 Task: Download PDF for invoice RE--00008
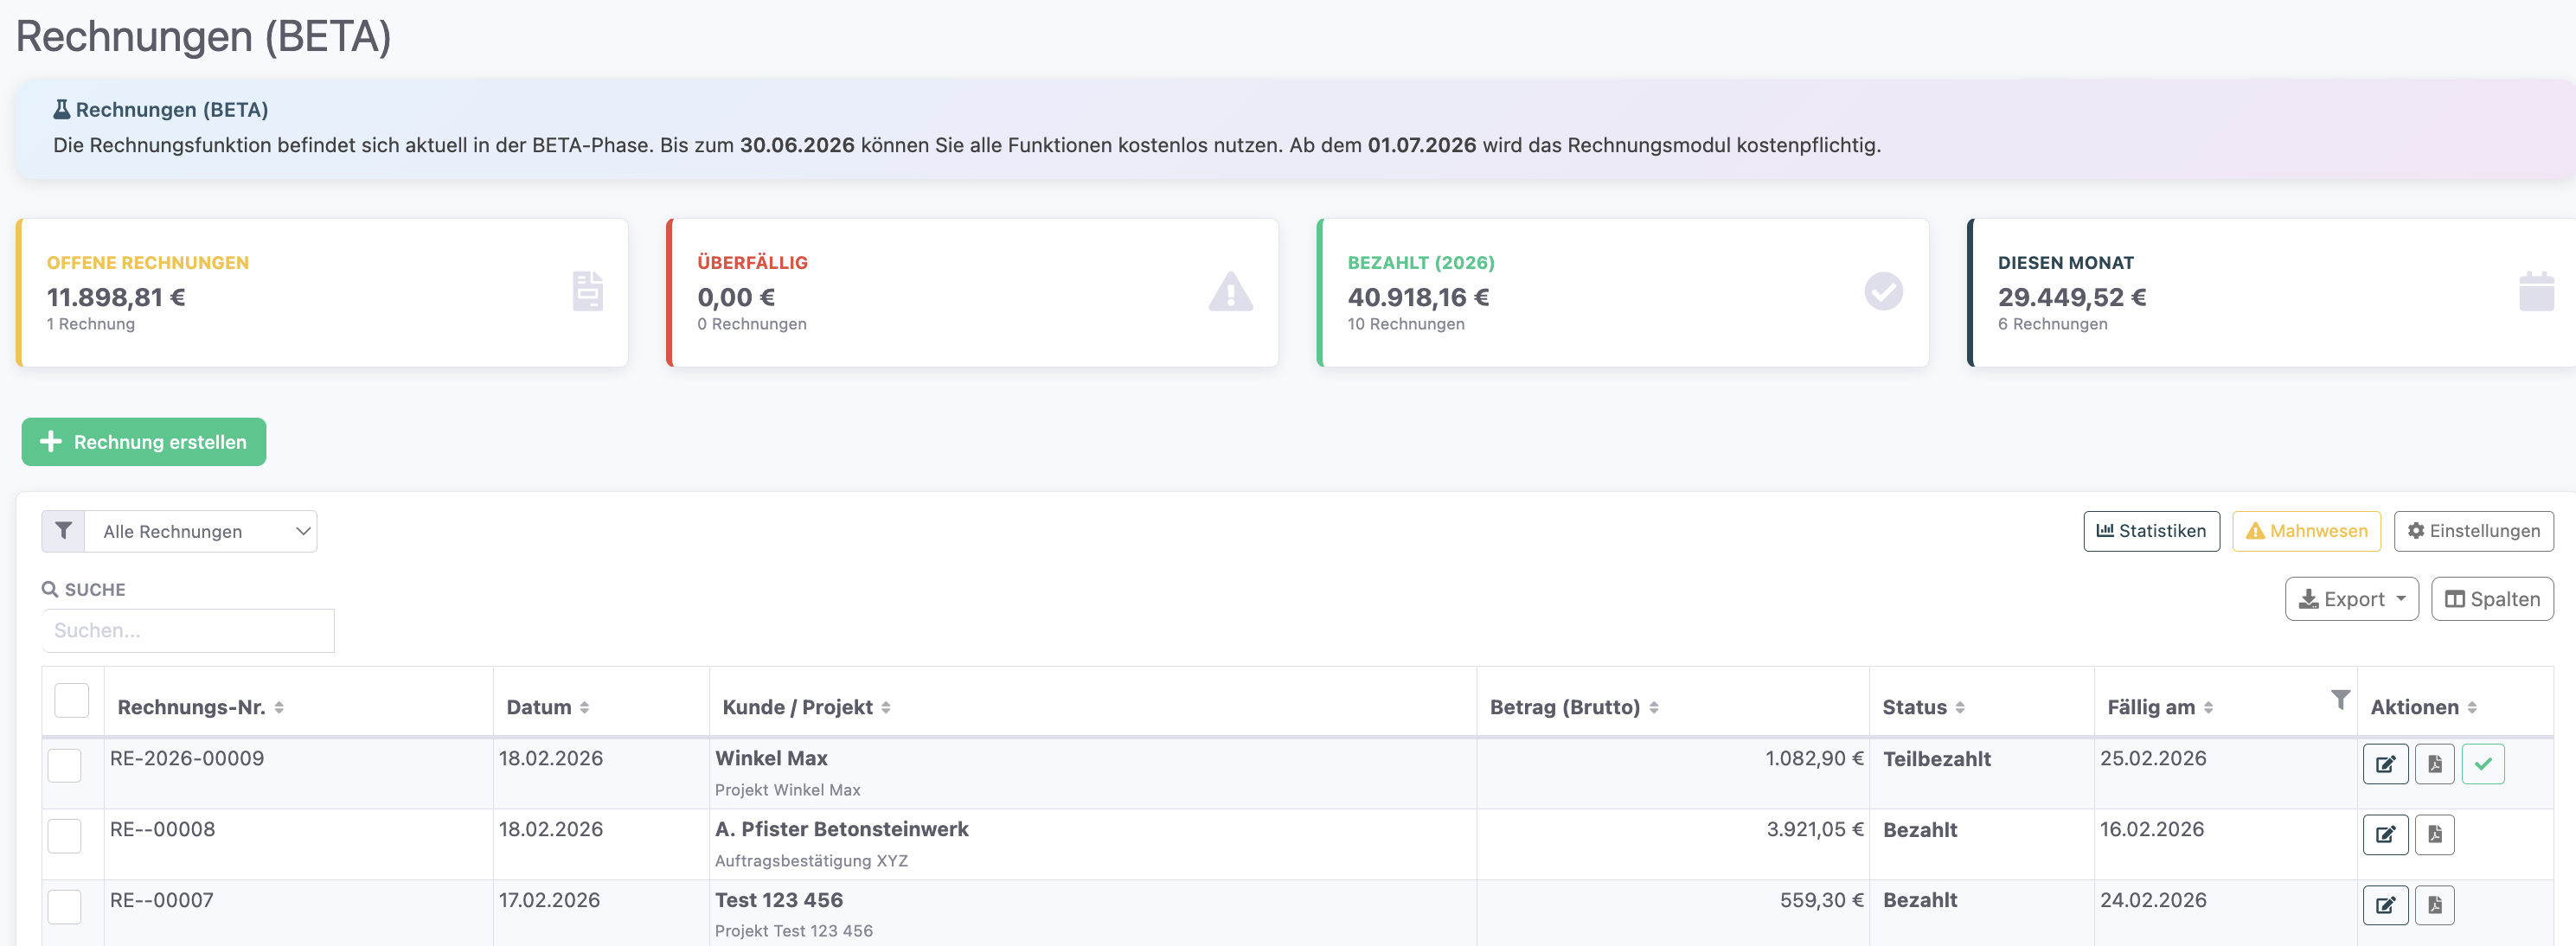click(x=2434, y=834)
